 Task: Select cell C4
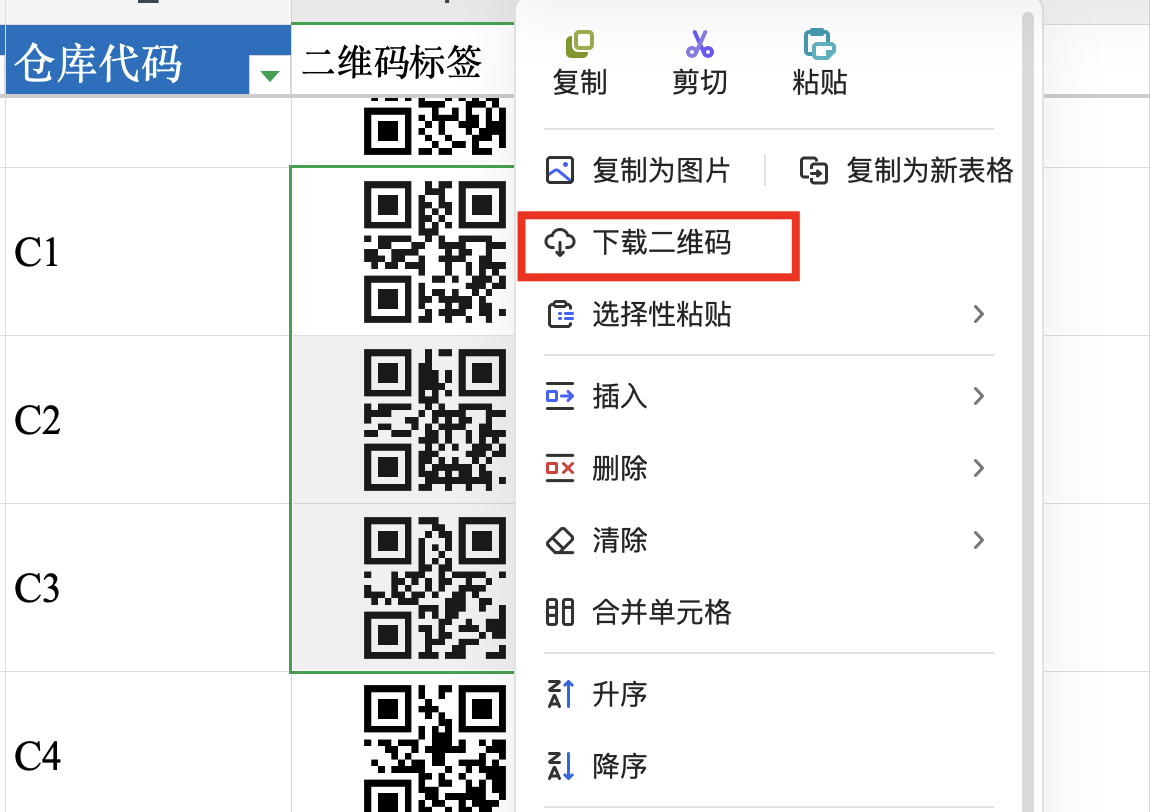tap(148, 742)
